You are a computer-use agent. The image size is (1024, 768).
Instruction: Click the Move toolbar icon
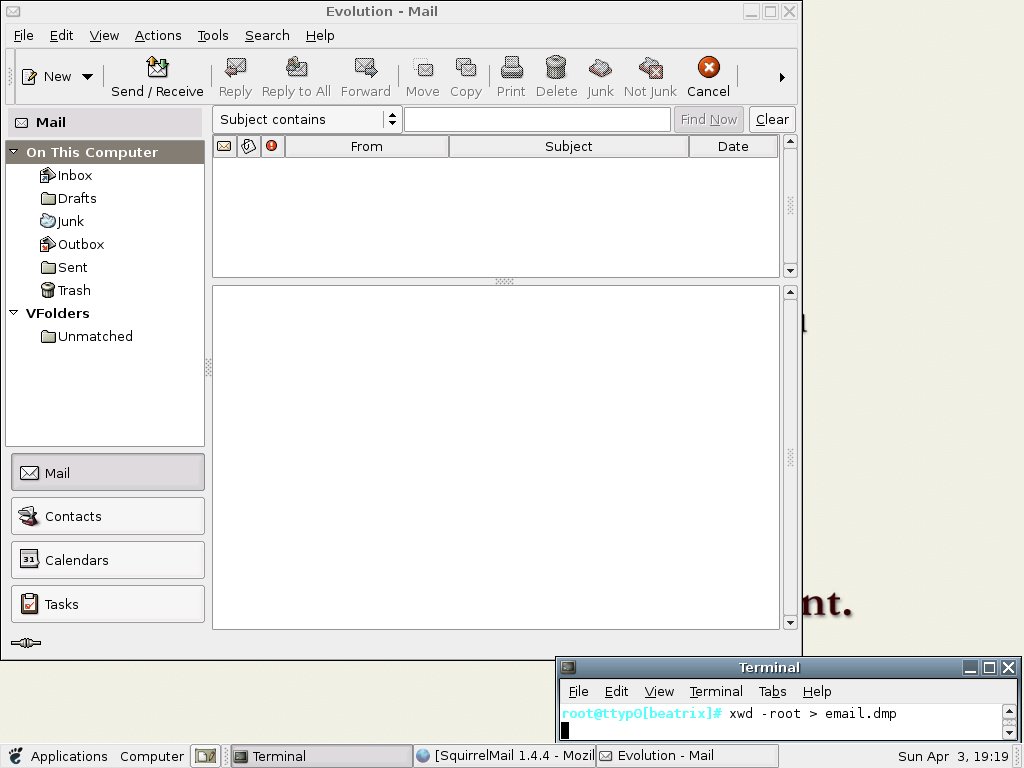click(423, 67)
